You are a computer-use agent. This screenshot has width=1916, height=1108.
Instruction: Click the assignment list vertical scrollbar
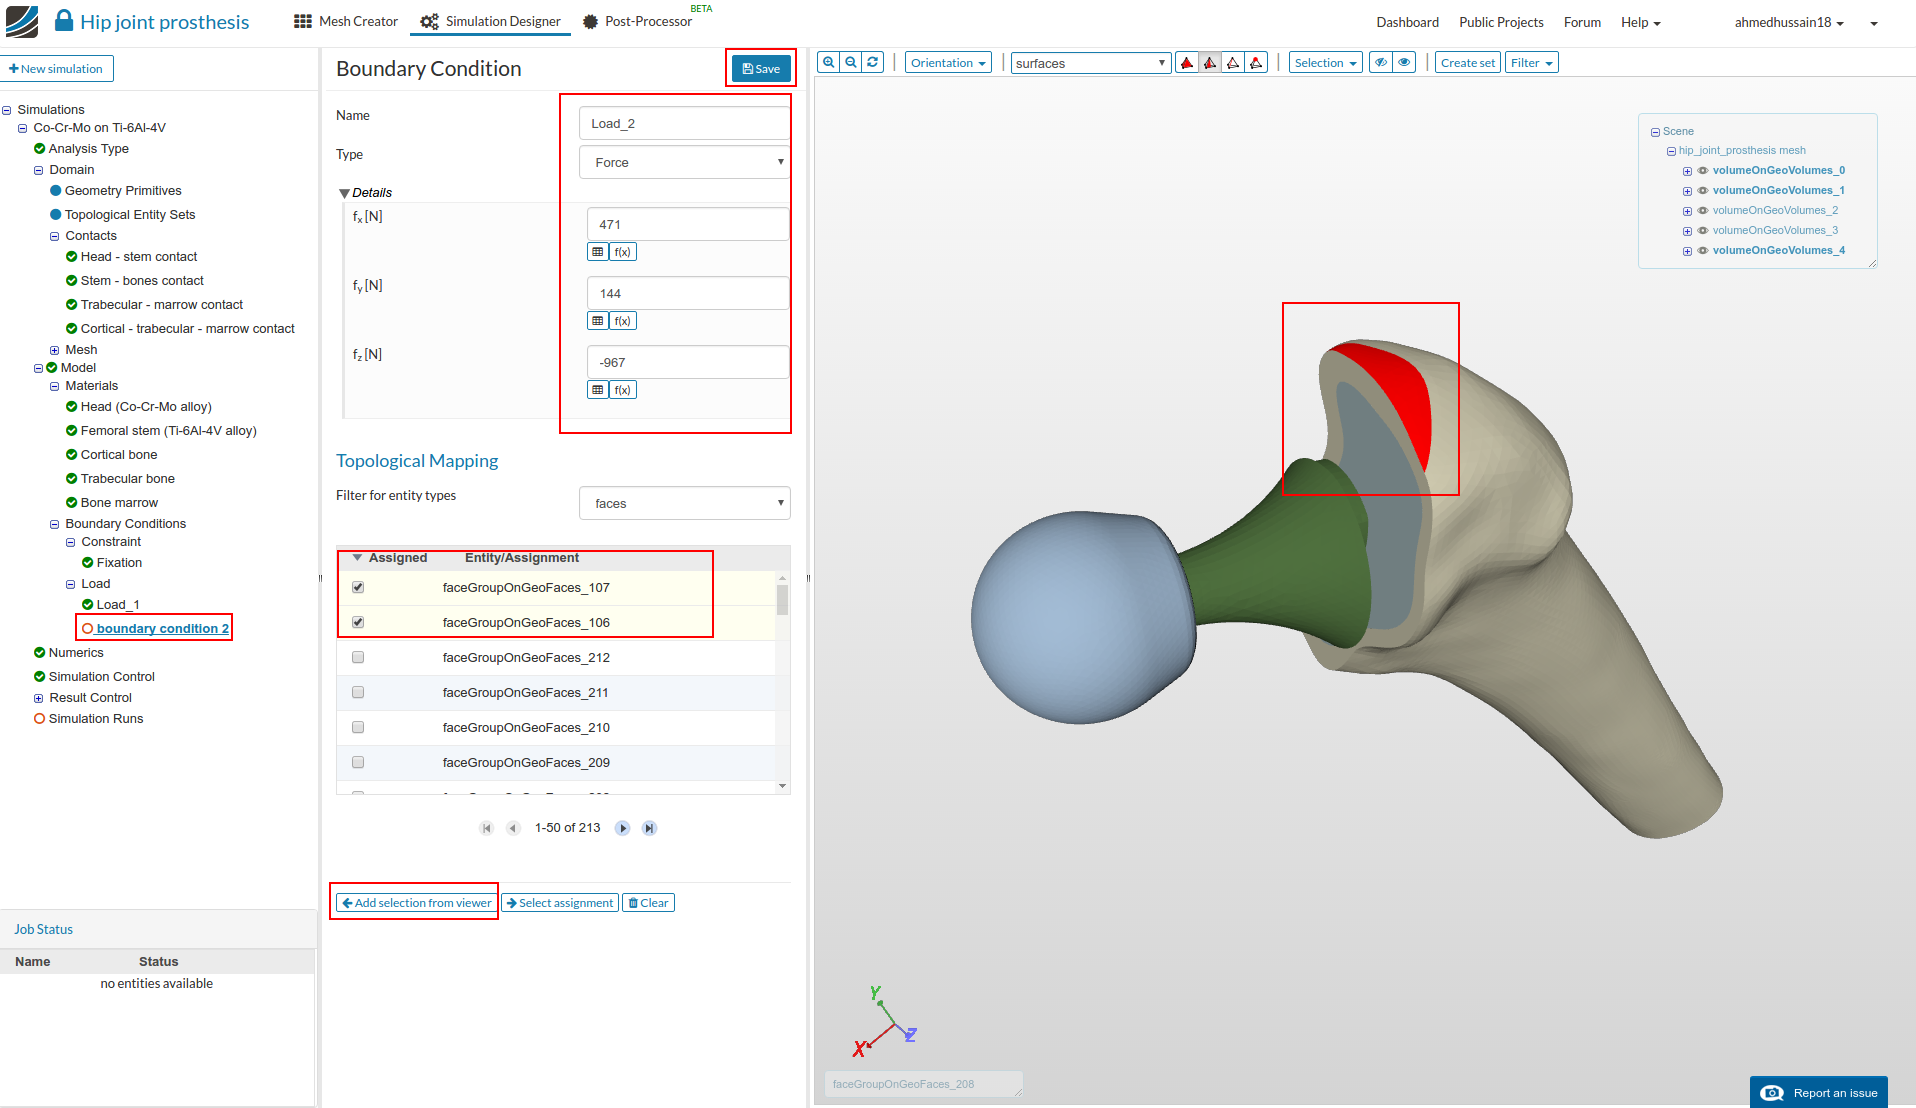(x=782, y=600)
